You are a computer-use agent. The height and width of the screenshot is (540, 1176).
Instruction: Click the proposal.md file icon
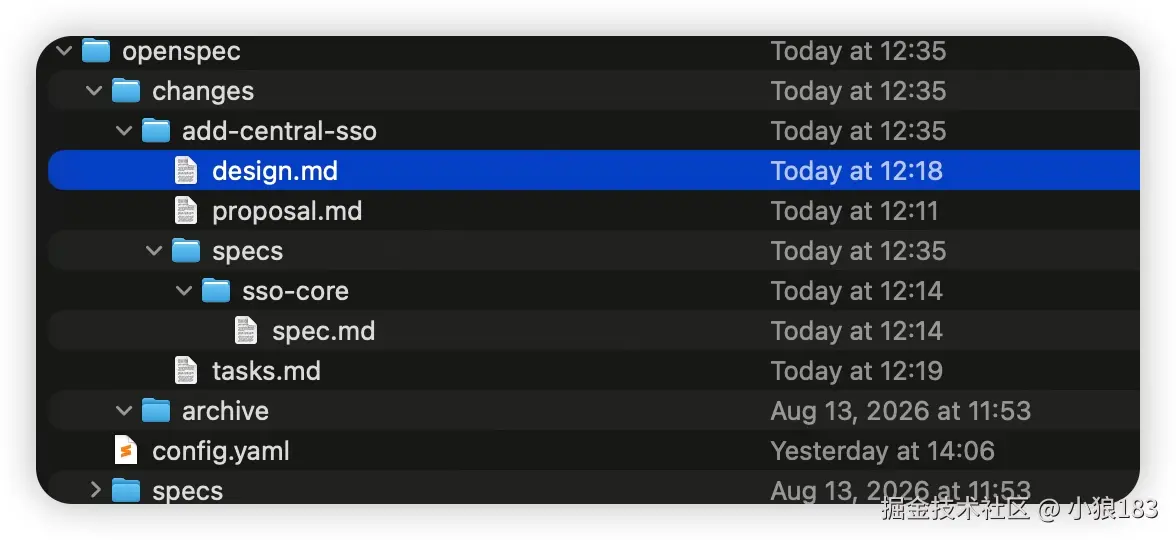[186, 211]
